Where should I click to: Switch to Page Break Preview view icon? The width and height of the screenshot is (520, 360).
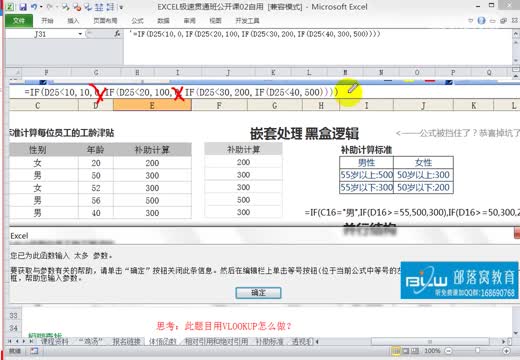pyautogui.click(x=415, y=351)
